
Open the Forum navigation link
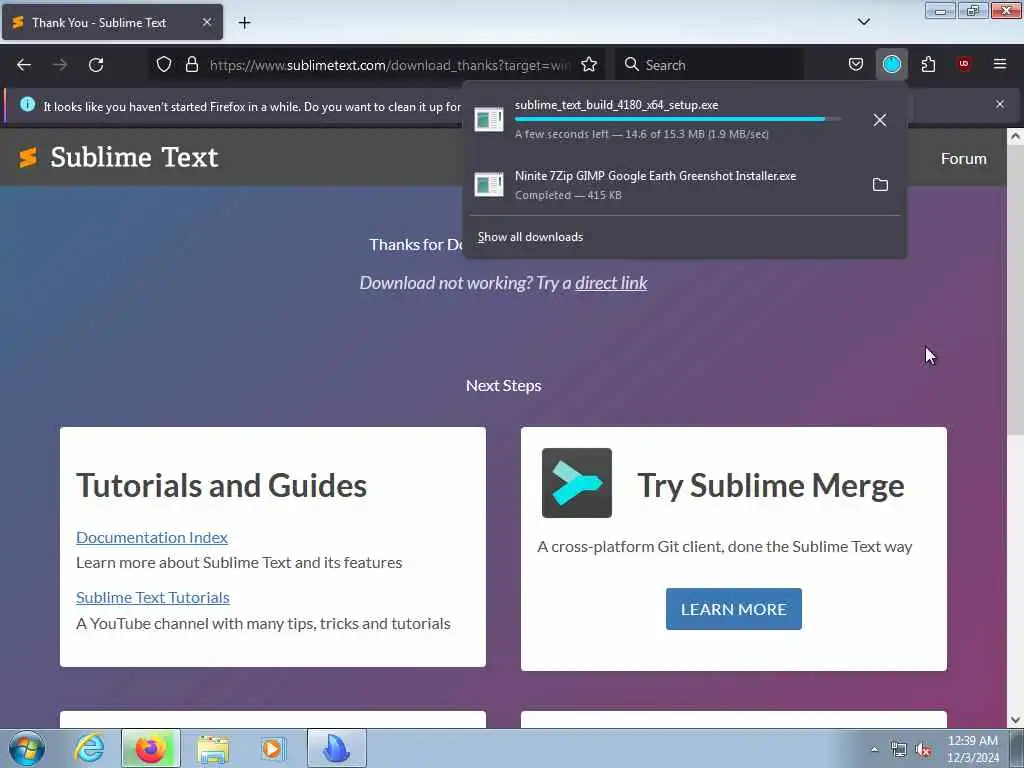coord(963,159)
